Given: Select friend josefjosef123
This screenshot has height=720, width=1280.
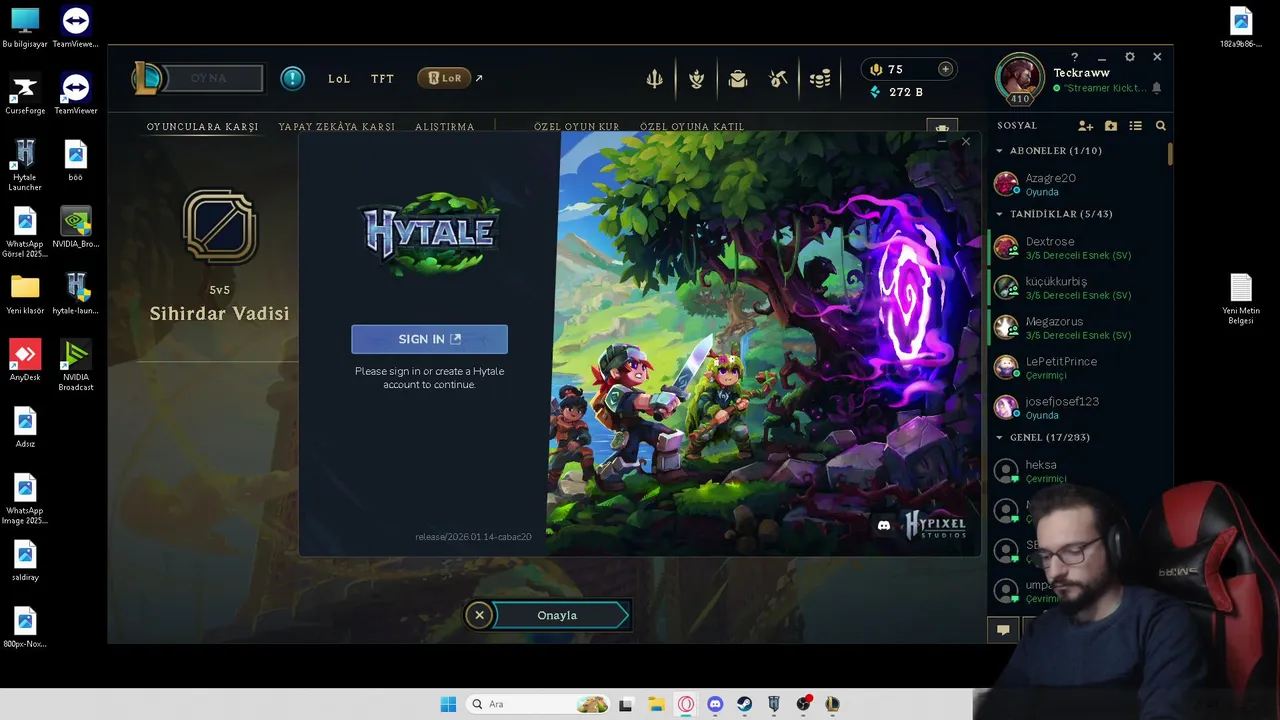Looking at the screenshot, I should tap(1079, 408).
